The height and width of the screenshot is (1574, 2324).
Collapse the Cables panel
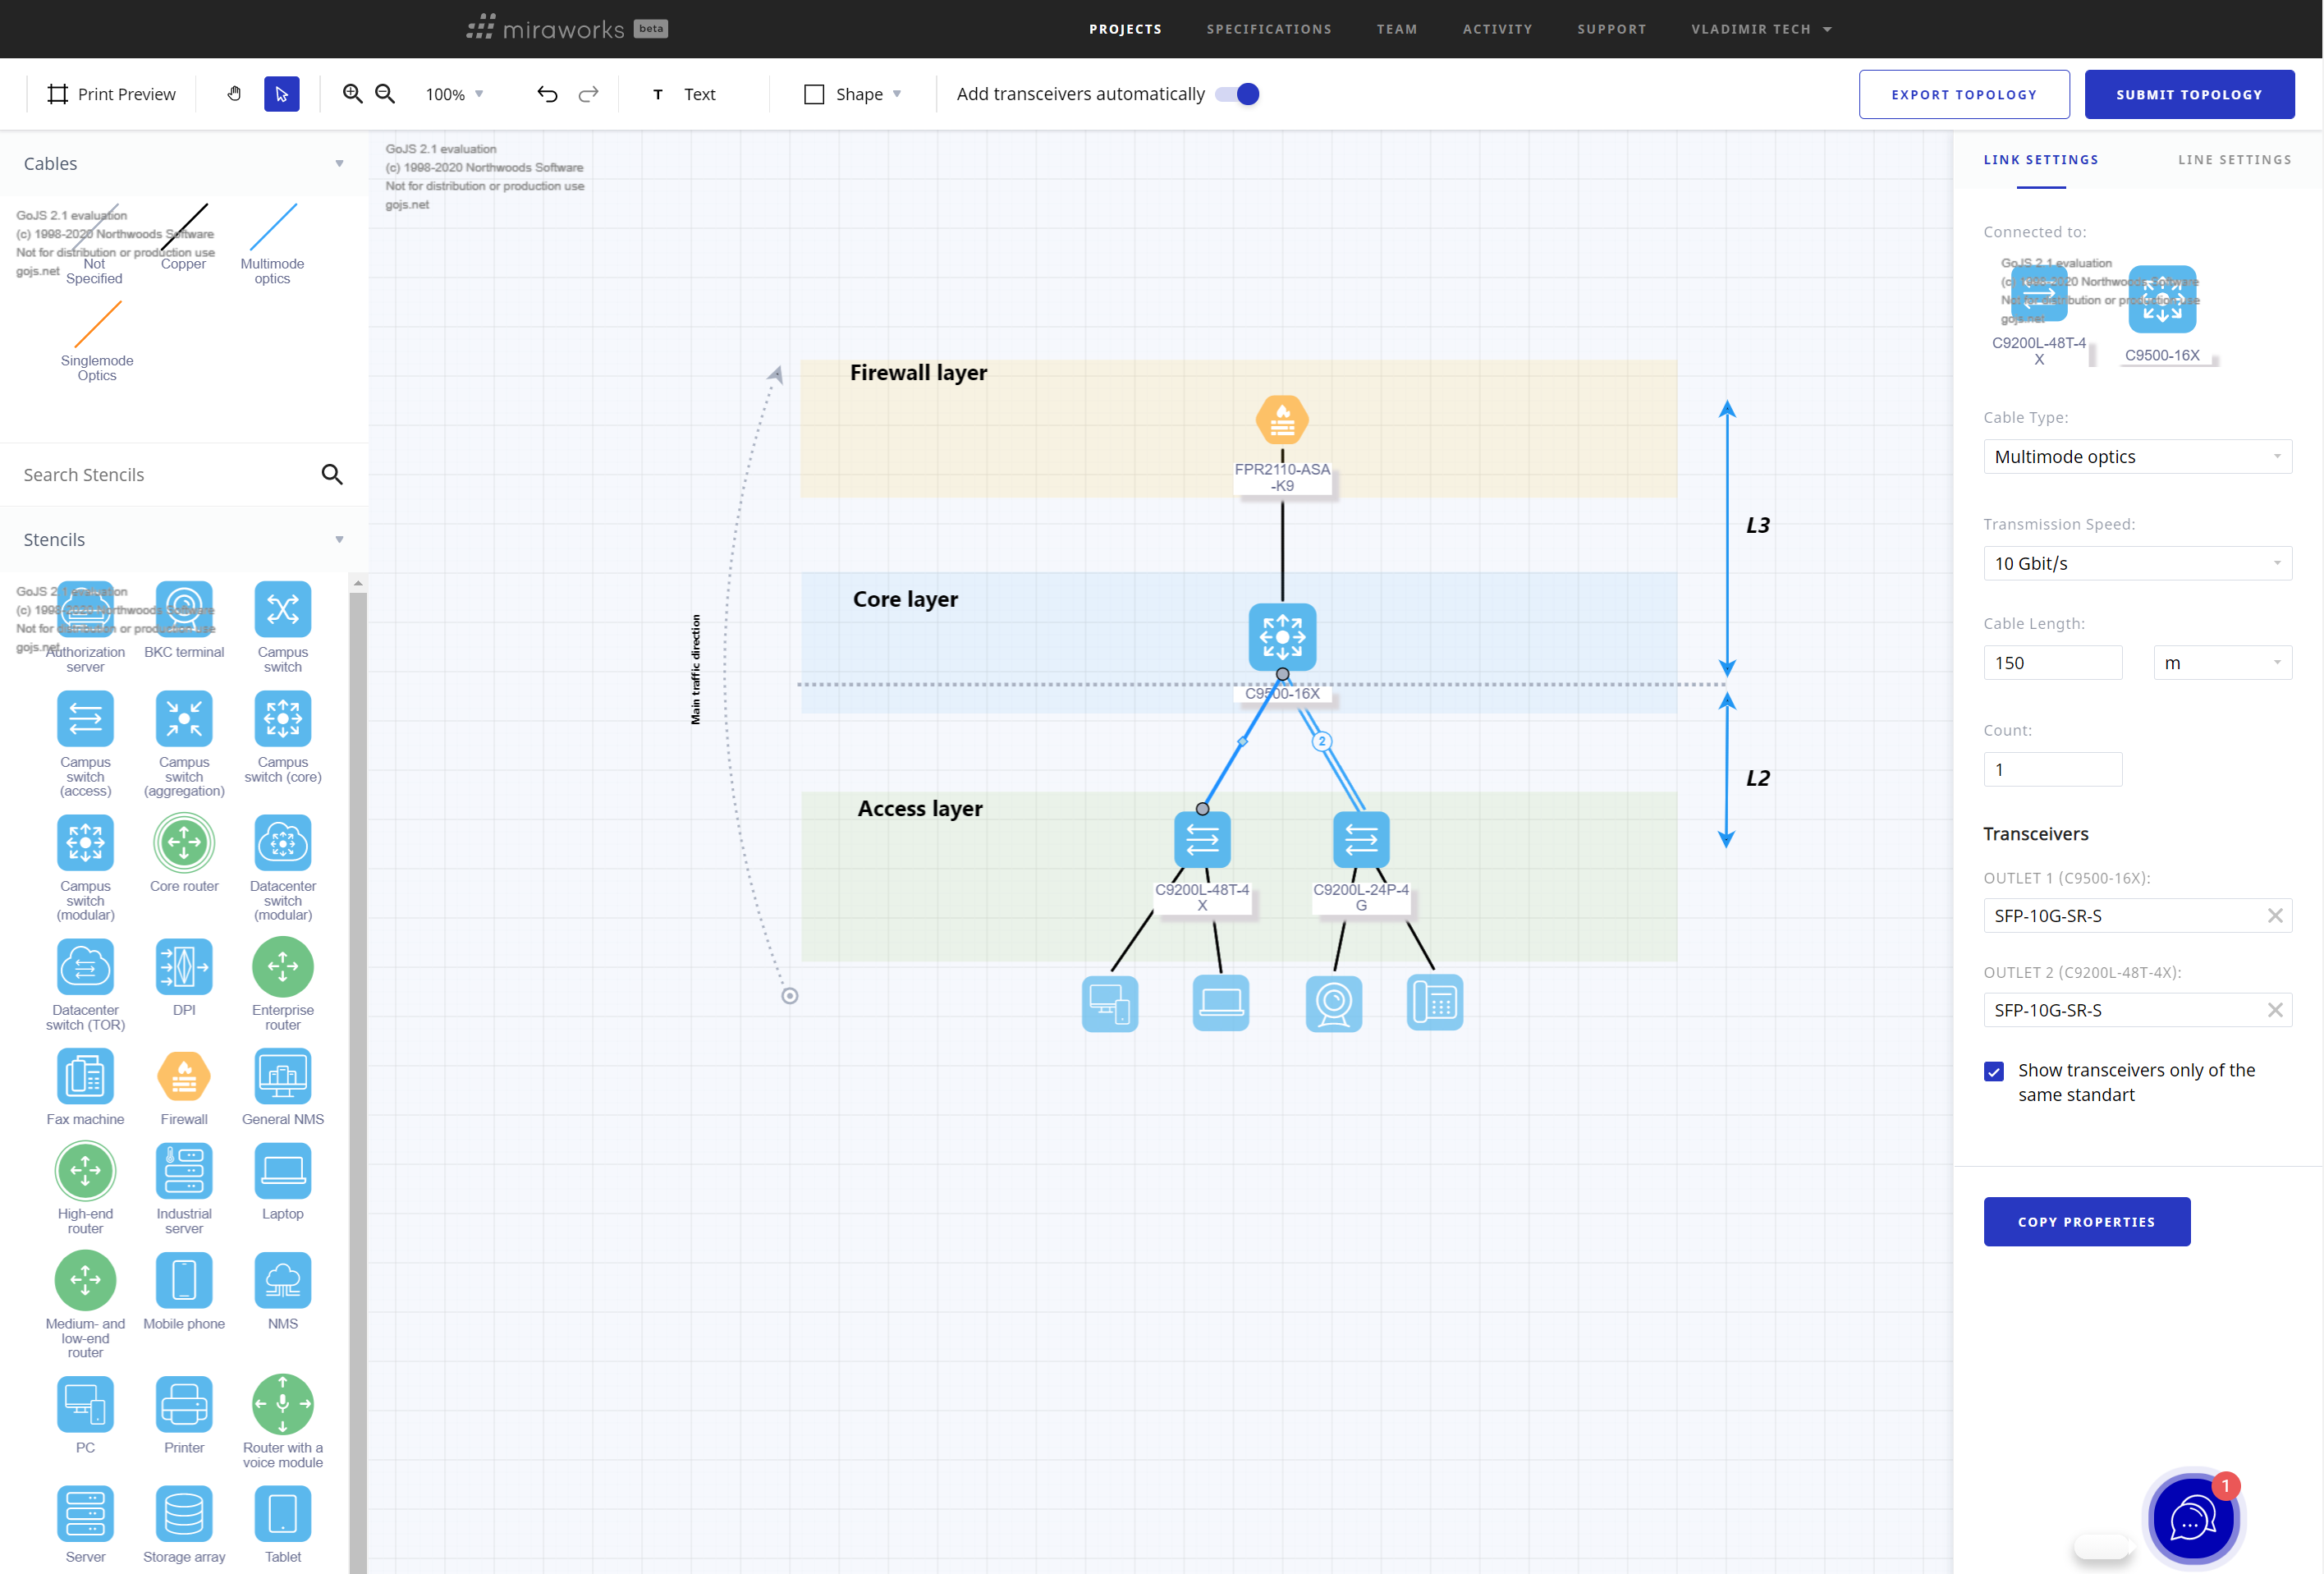[339, 163]
